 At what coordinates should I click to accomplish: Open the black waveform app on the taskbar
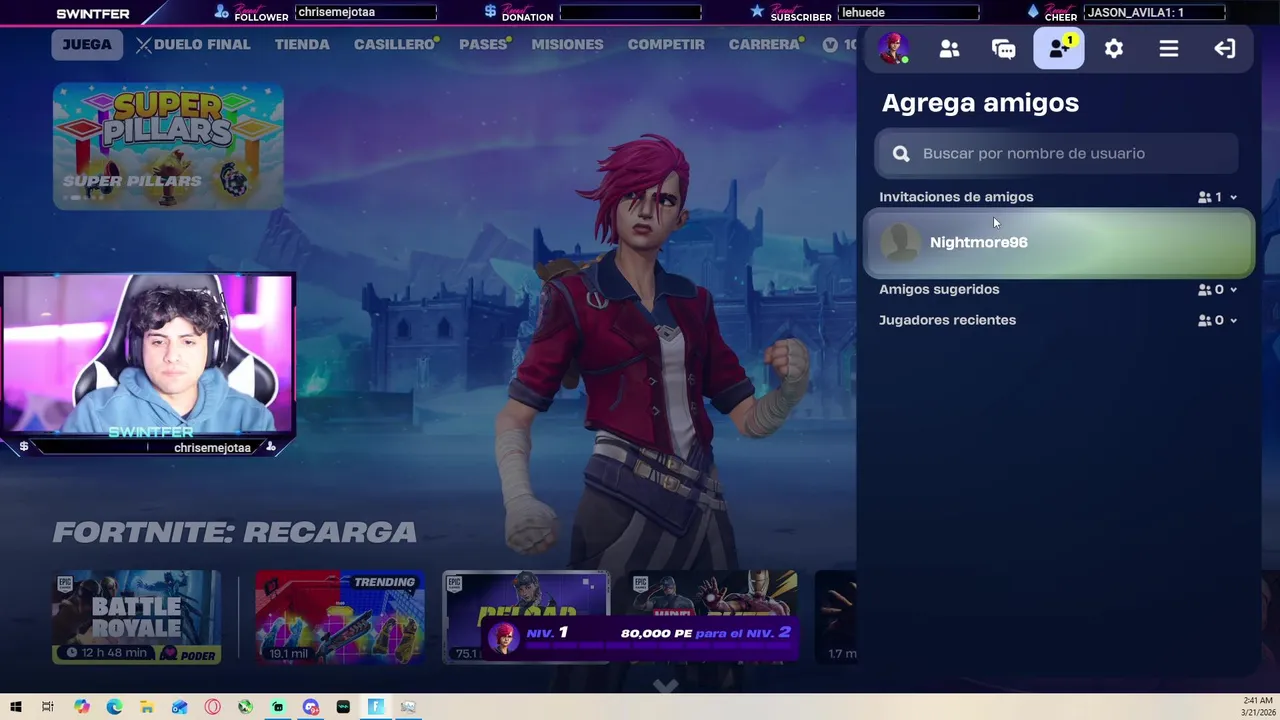pos(343,707)
